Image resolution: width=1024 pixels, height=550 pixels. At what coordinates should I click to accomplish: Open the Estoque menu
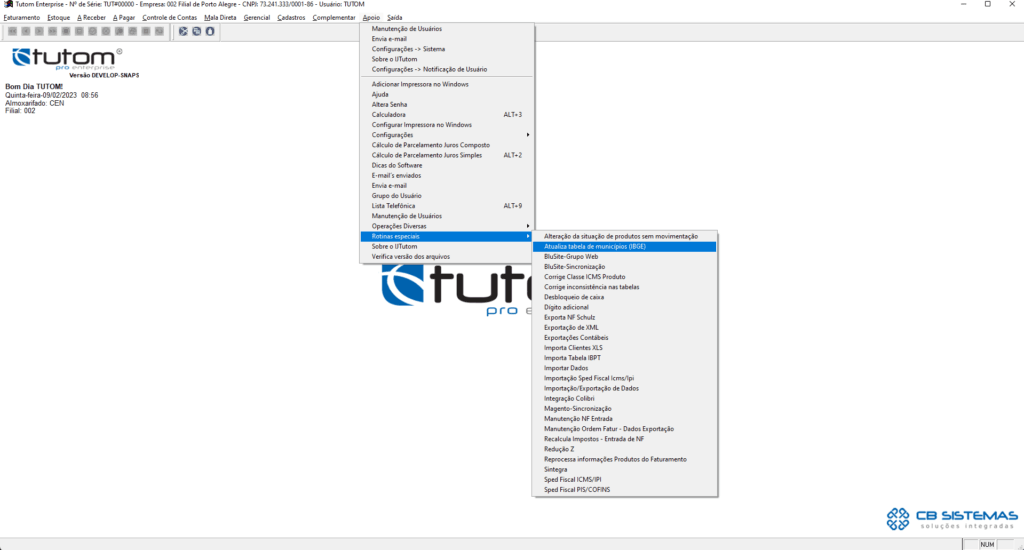click(x=58, y=18)
